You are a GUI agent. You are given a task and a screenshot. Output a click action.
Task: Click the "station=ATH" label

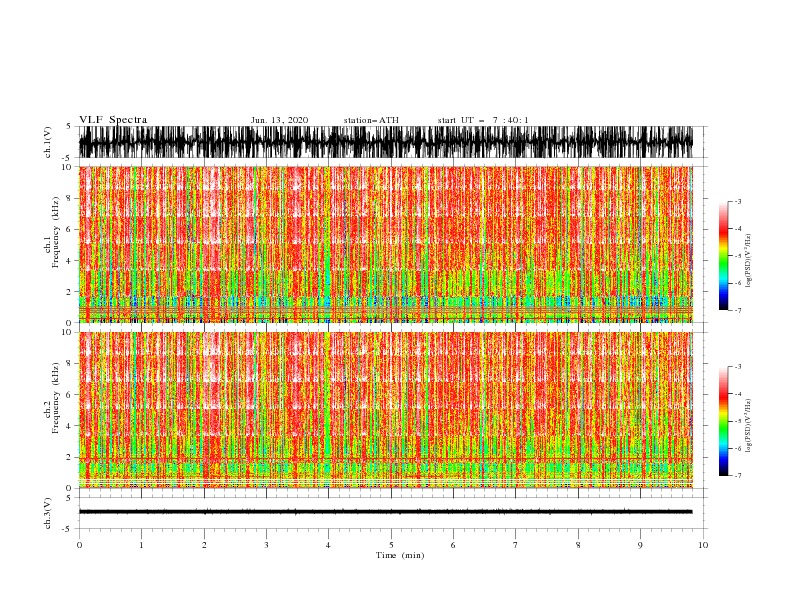[x=371, y=120]
